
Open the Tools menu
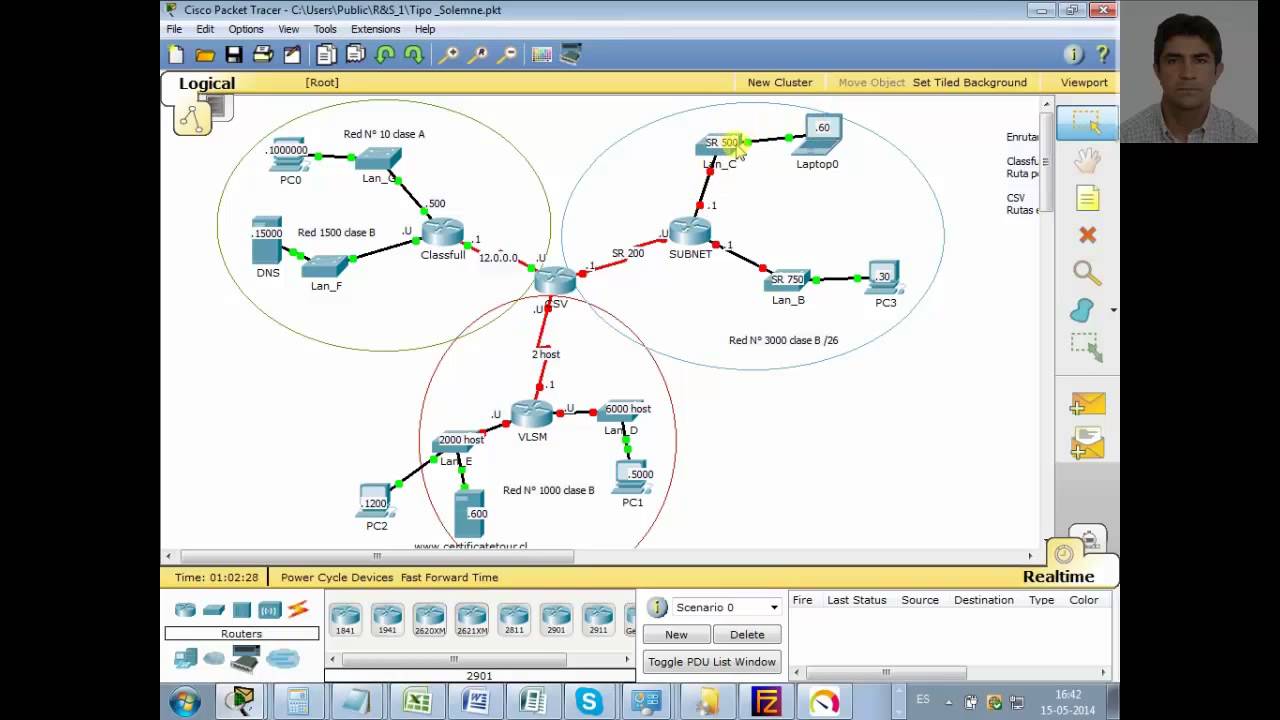point(325,29)
